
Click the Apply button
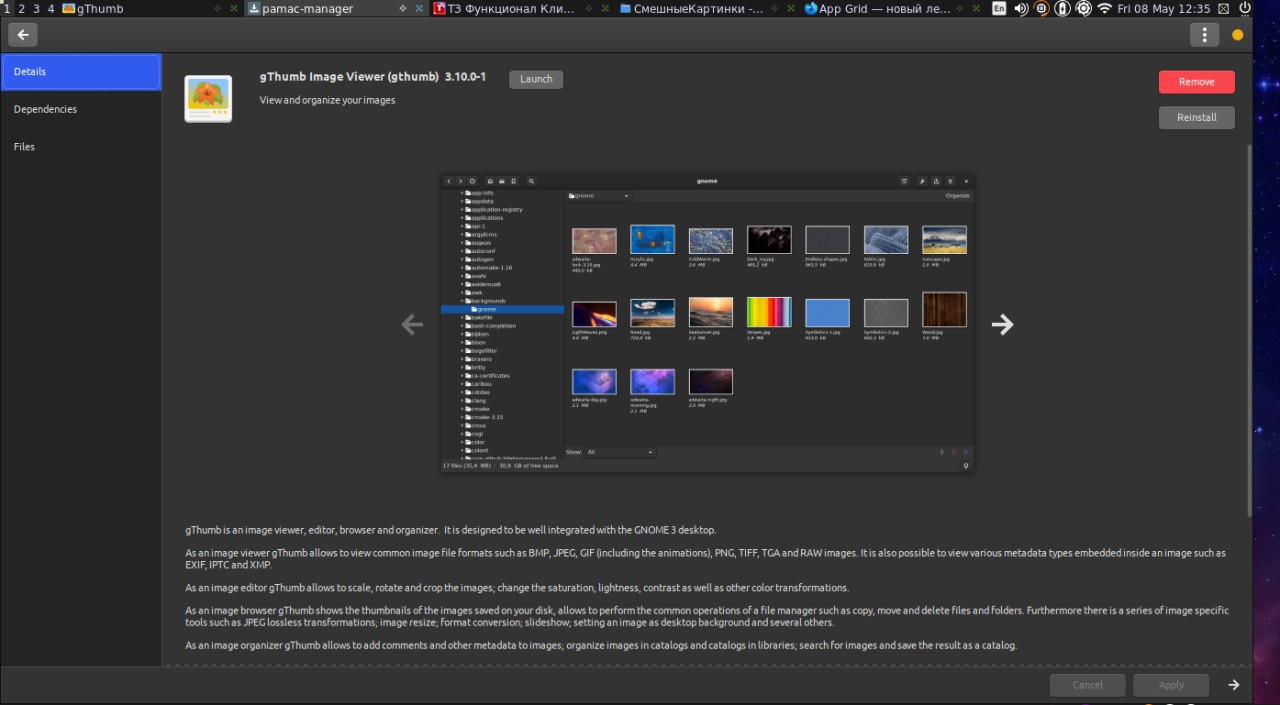(1171, 685)
